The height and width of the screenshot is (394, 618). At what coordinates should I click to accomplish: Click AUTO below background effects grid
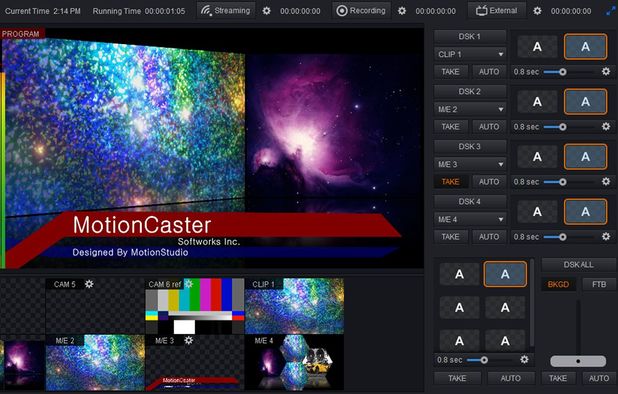(511, 378)
